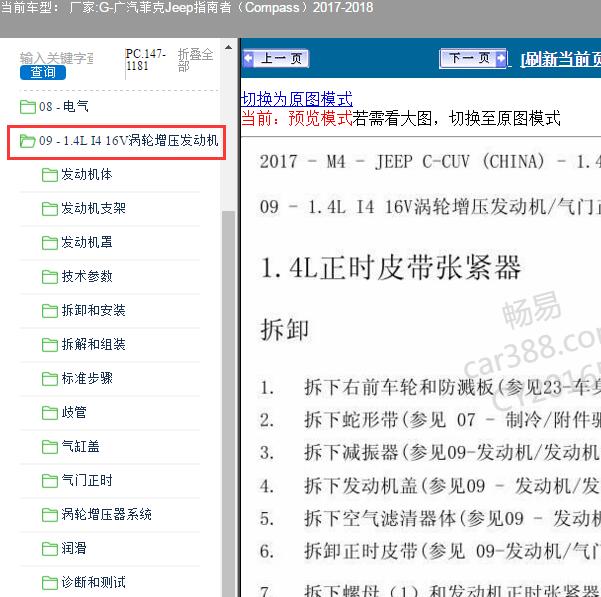
Task: Click the folder icon beside 发动机支架
Action: point(50,209)
